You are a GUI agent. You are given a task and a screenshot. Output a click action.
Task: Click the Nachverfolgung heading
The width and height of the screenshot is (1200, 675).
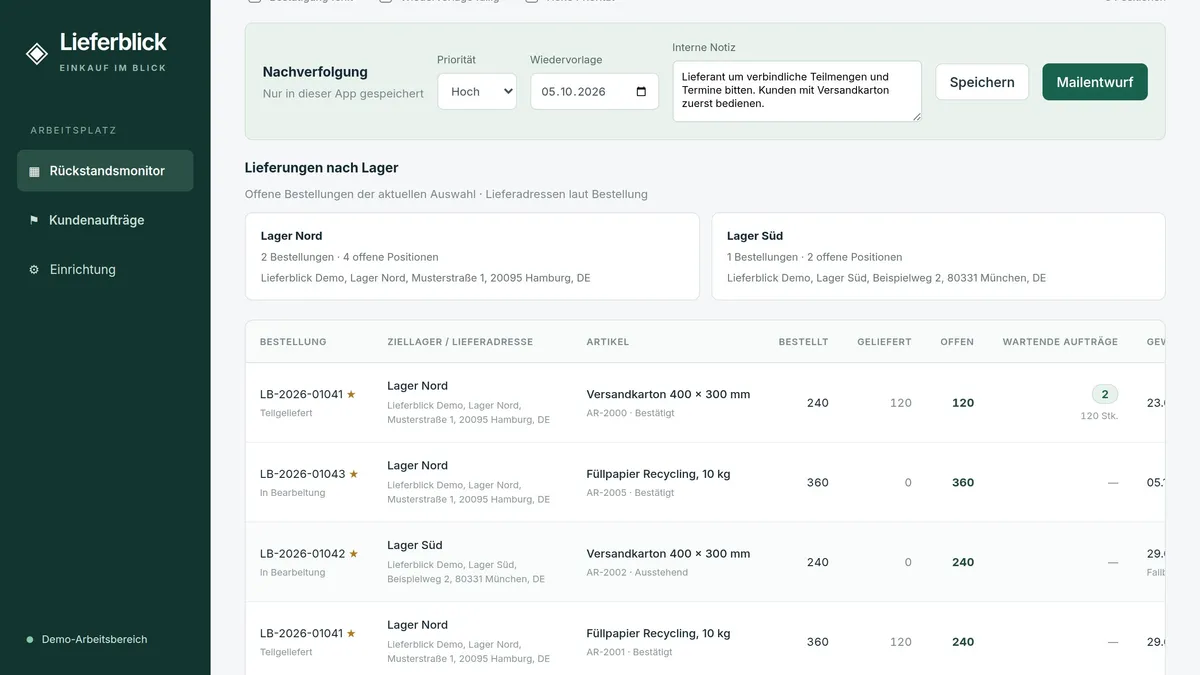(315, 72)
